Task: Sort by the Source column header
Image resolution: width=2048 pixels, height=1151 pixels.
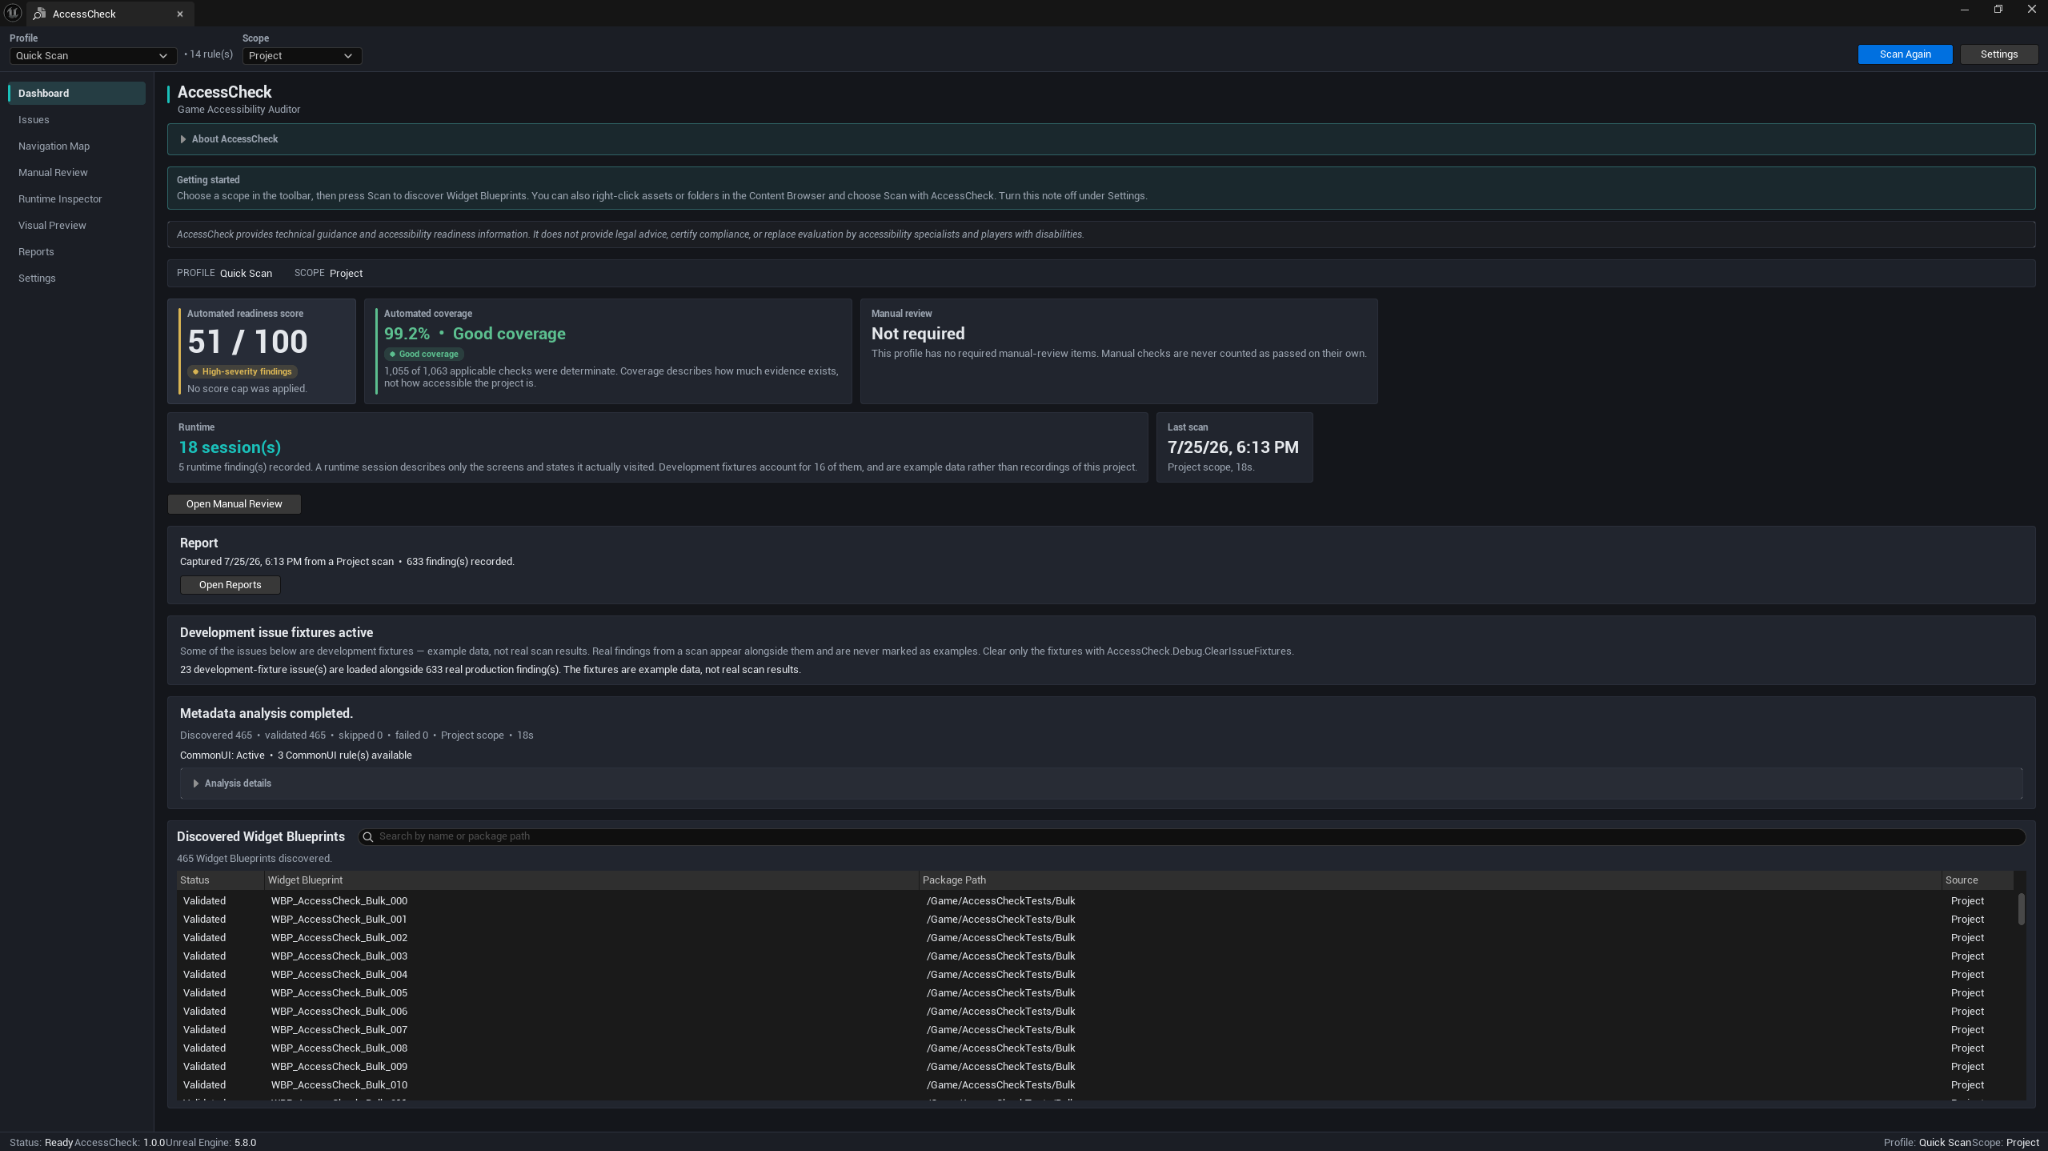Action: [1976, 881]
